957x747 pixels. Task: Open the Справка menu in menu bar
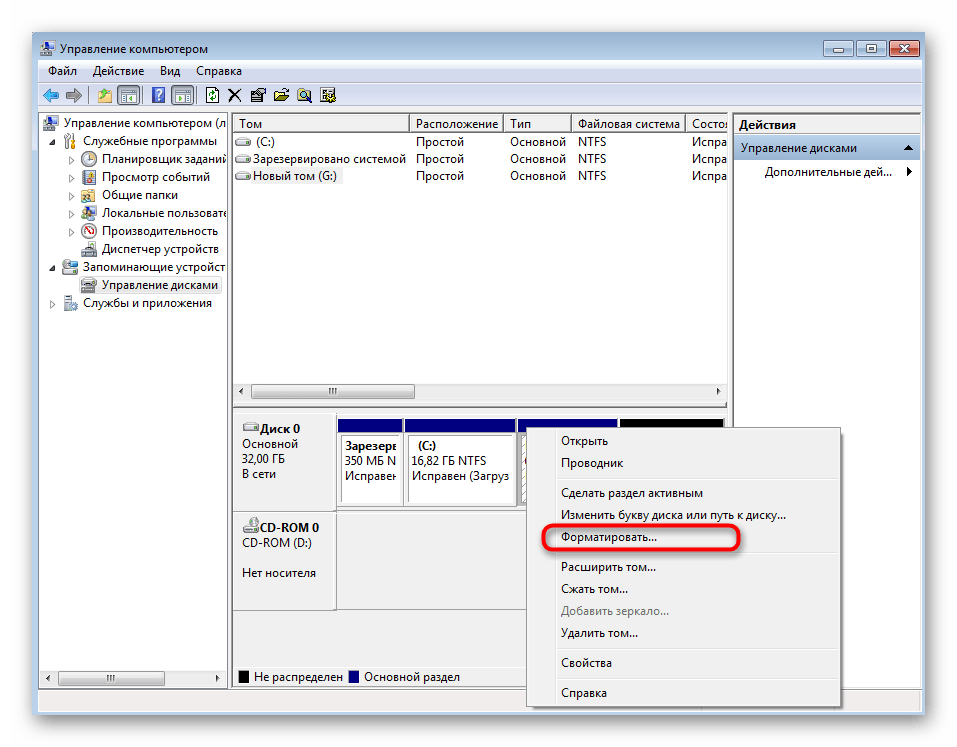(x=218, y=71)
